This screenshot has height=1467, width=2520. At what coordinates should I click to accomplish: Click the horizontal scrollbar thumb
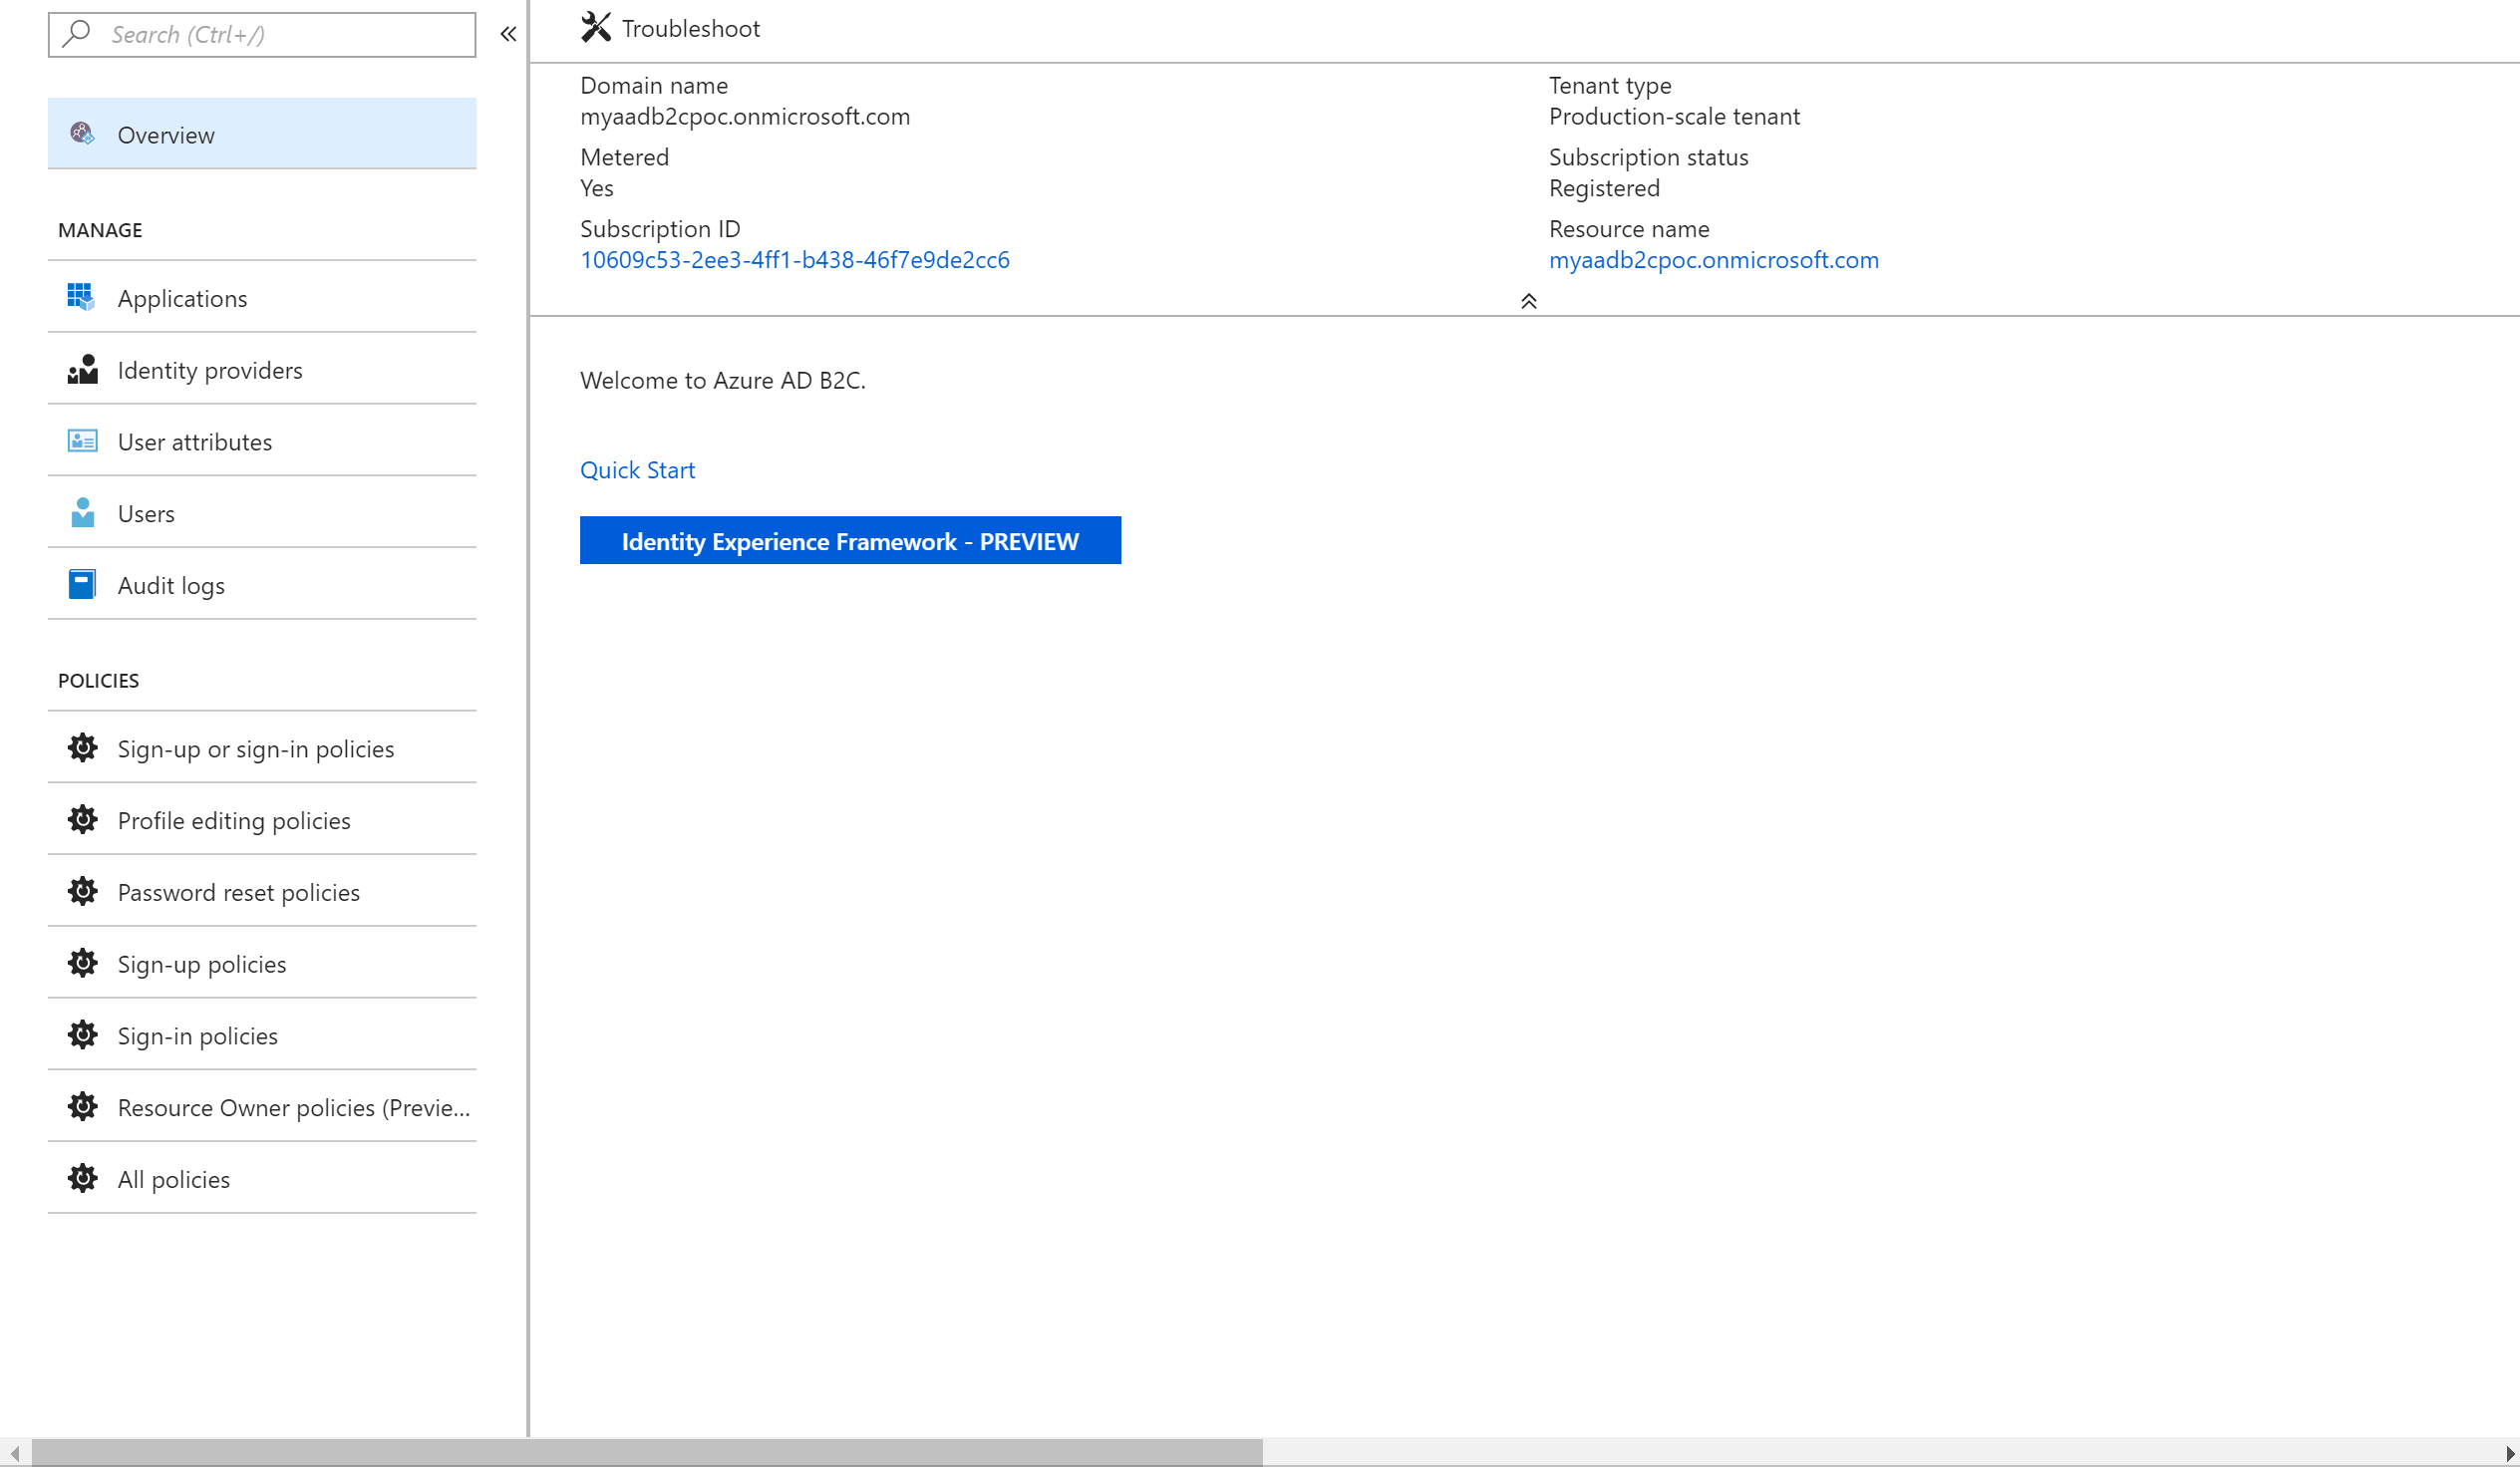[x=646, y=1452]
